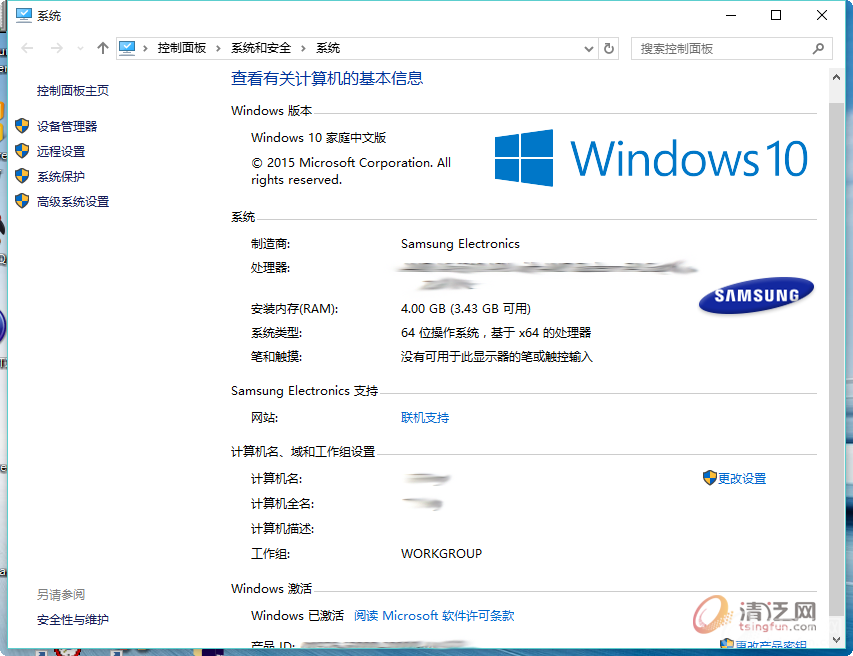Go up one level with Up arrow
The image size is (853, 656).
(103, 48)
